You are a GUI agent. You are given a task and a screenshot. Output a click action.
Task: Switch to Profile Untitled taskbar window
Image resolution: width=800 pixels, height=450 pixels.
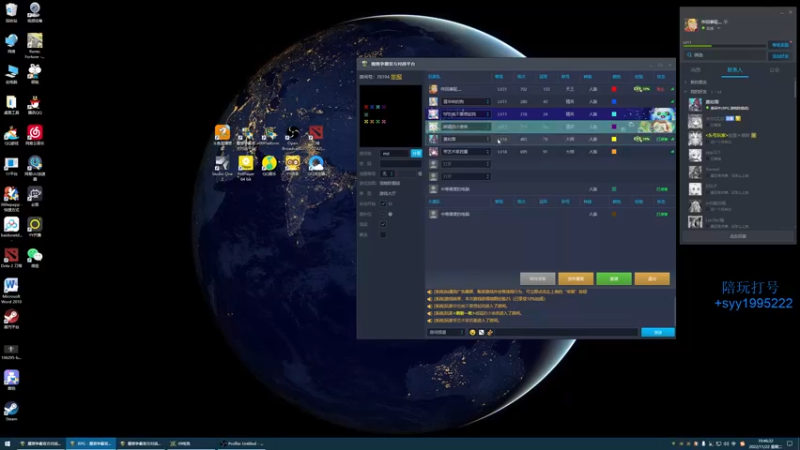(242, 443)
